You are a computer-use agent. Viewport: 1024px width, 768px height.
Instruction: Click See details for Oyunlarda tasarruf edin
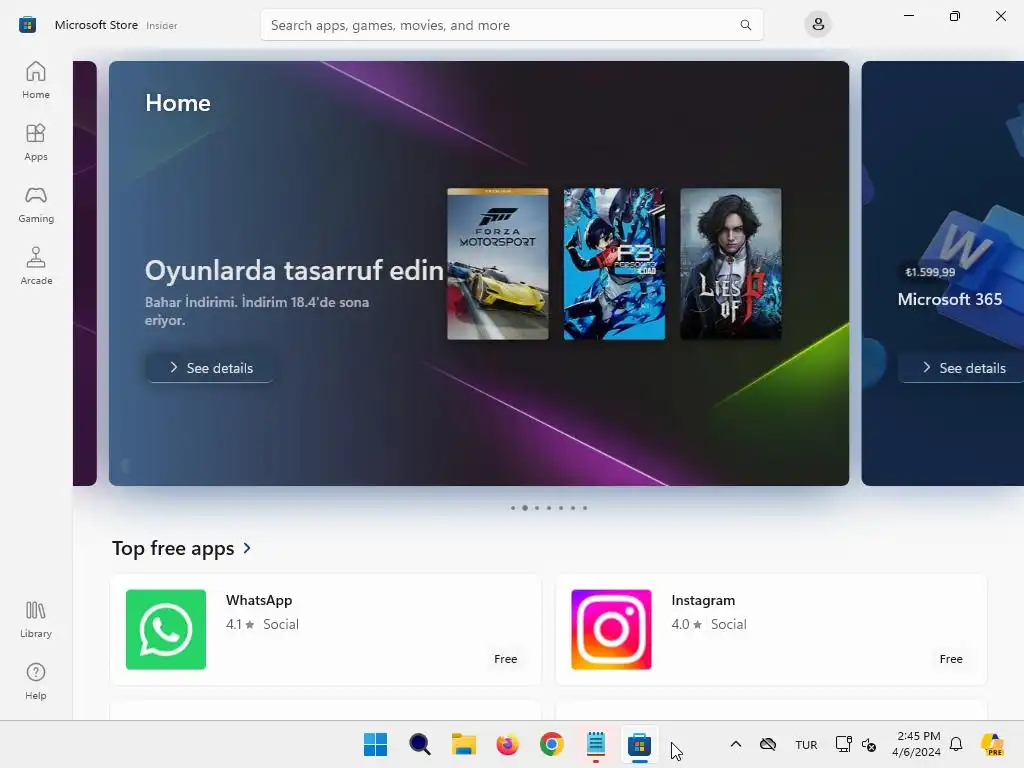(x=210, y=368)
